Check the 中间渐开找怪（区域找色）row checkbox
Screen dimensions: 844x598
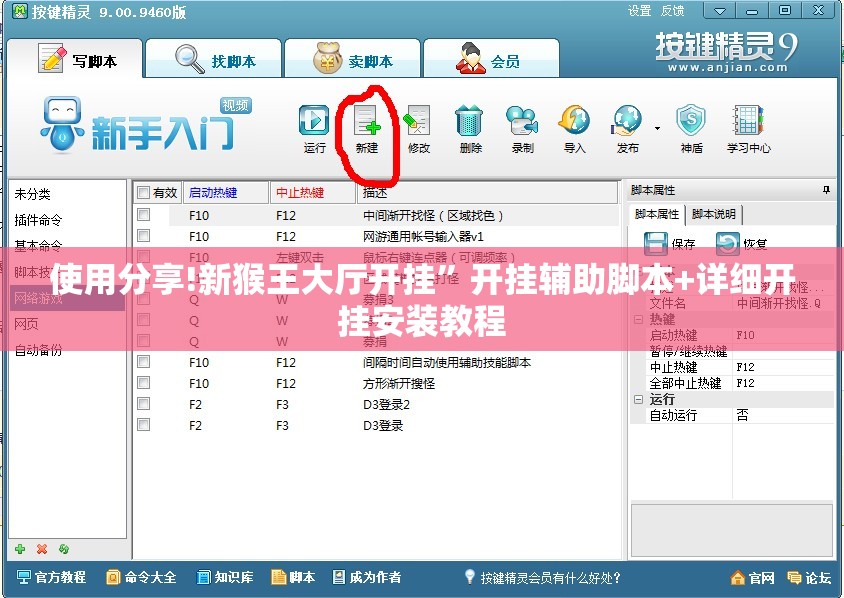[x=143, y=215]
